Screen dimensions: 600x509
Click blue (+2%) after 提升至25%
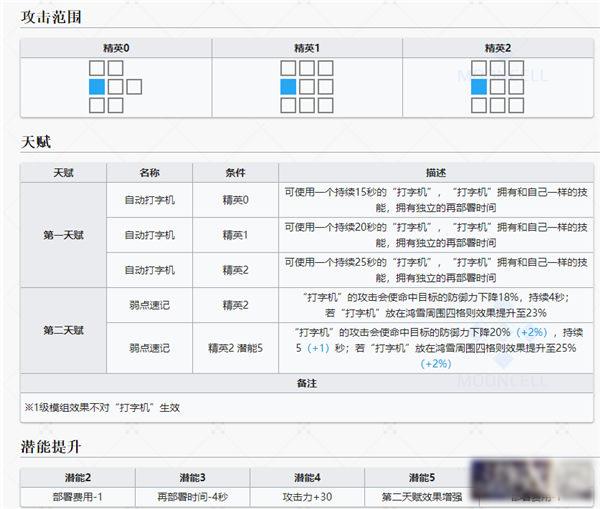tap(436, 364)
